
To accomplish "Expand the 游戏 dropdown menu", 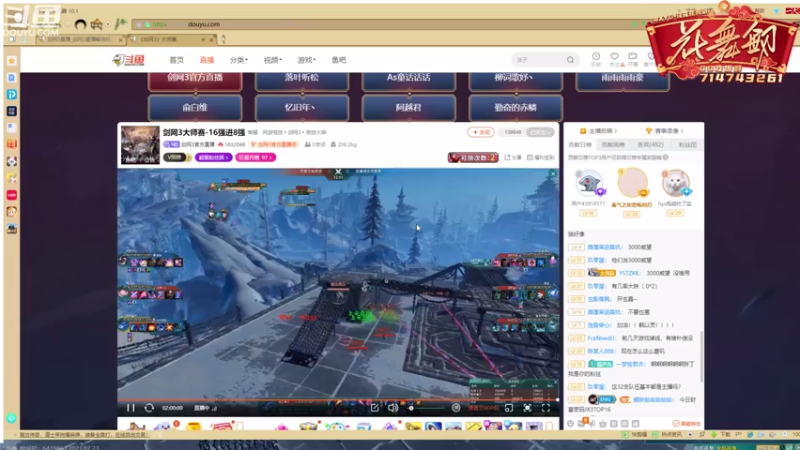I will pos(306,60).
